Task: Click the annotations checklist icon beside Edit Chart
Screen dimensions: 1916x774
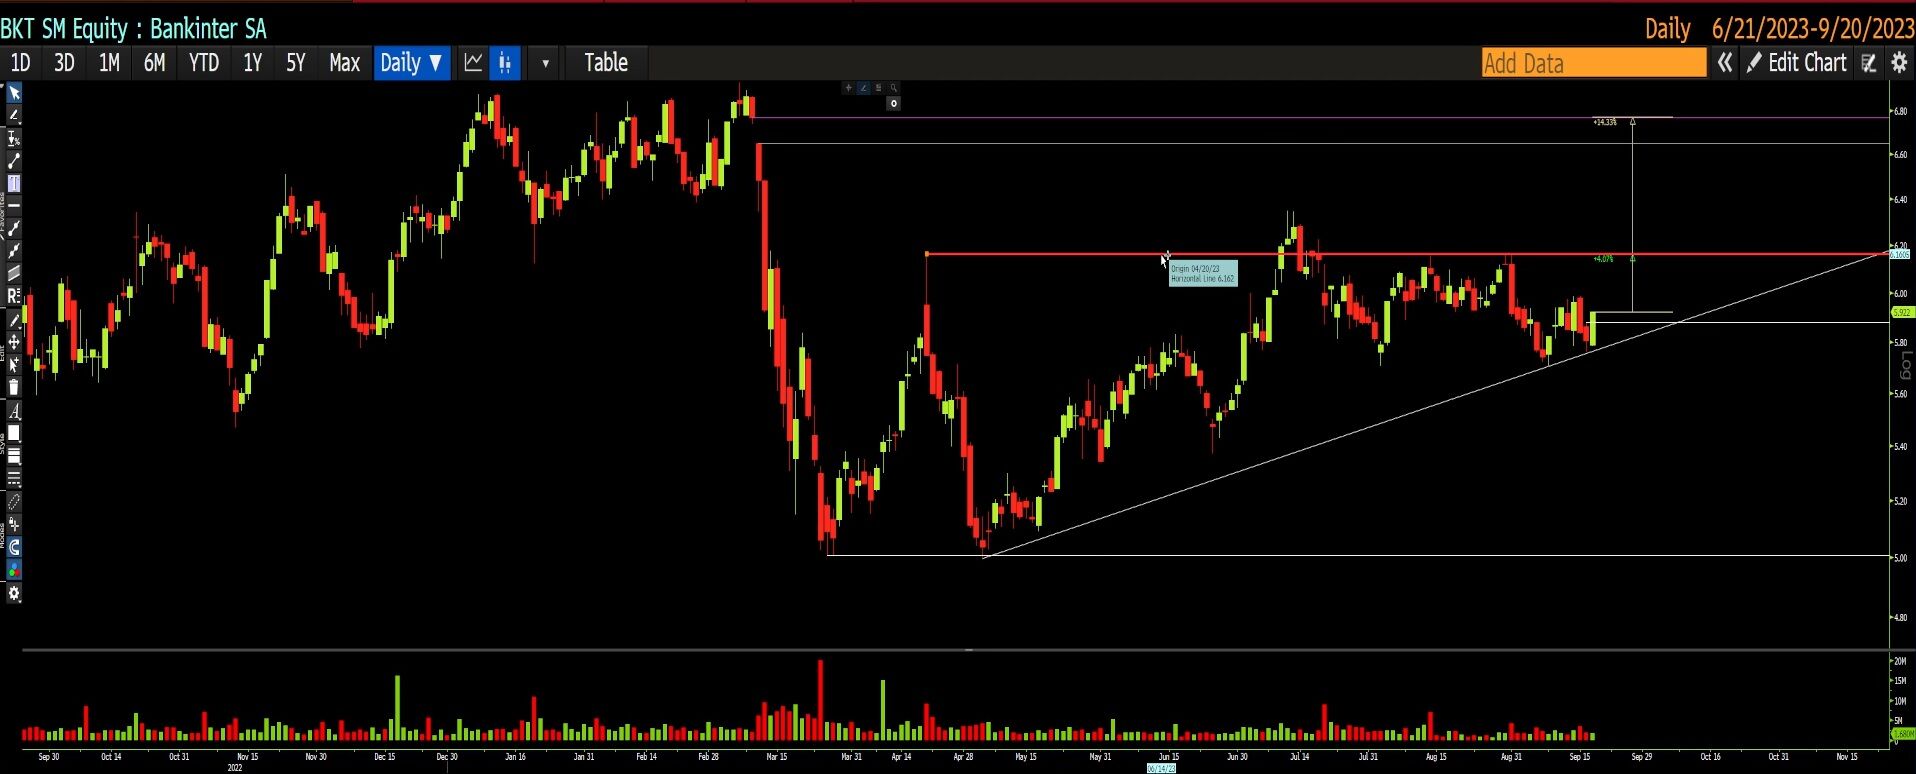Action: coord(1868,63)
